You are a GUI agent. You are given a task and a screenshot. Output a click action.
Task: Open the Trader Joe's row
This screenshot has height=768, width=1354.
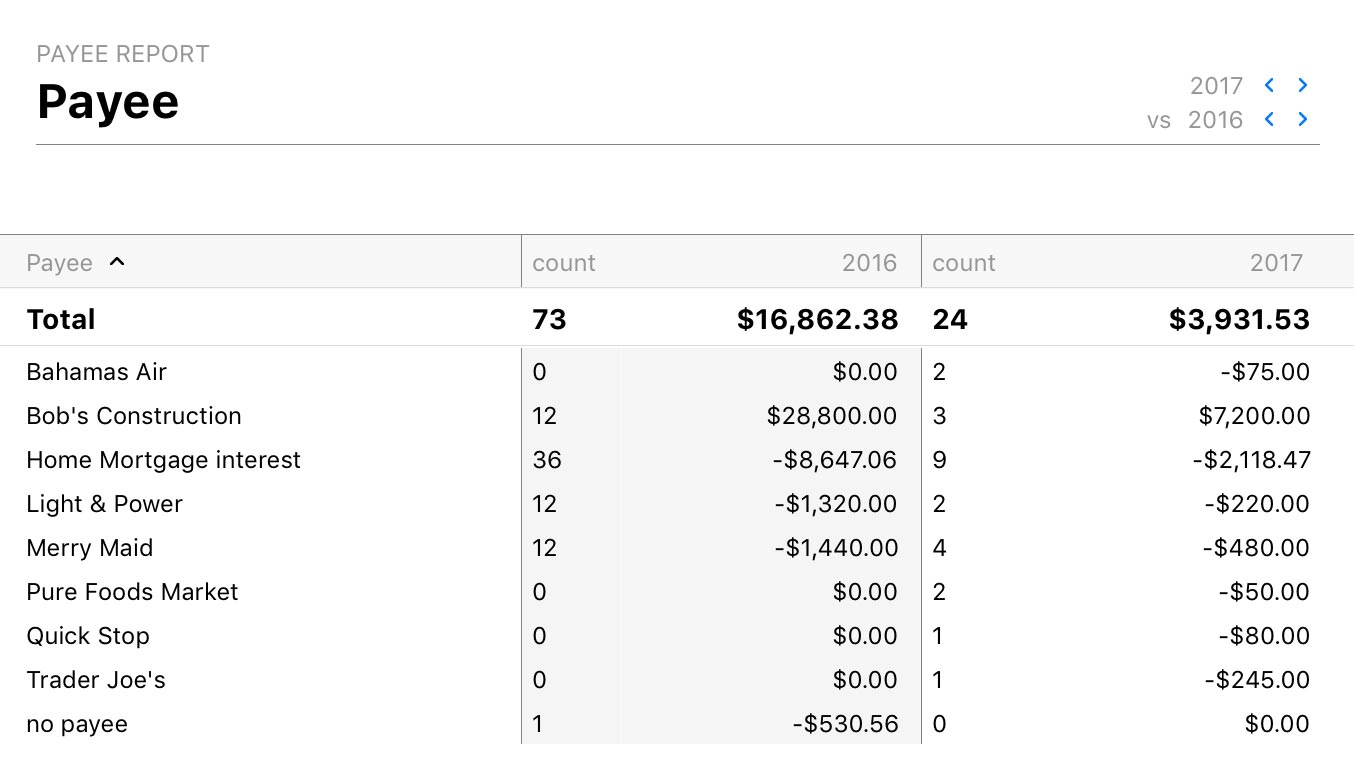(96, 680)
